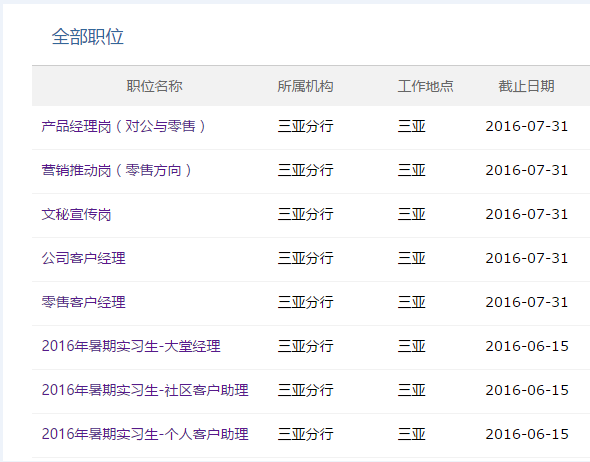Open 产品经理岗（对公与零售）job link
The height and width of the screenshot is (462, 590).
(124, 126)
